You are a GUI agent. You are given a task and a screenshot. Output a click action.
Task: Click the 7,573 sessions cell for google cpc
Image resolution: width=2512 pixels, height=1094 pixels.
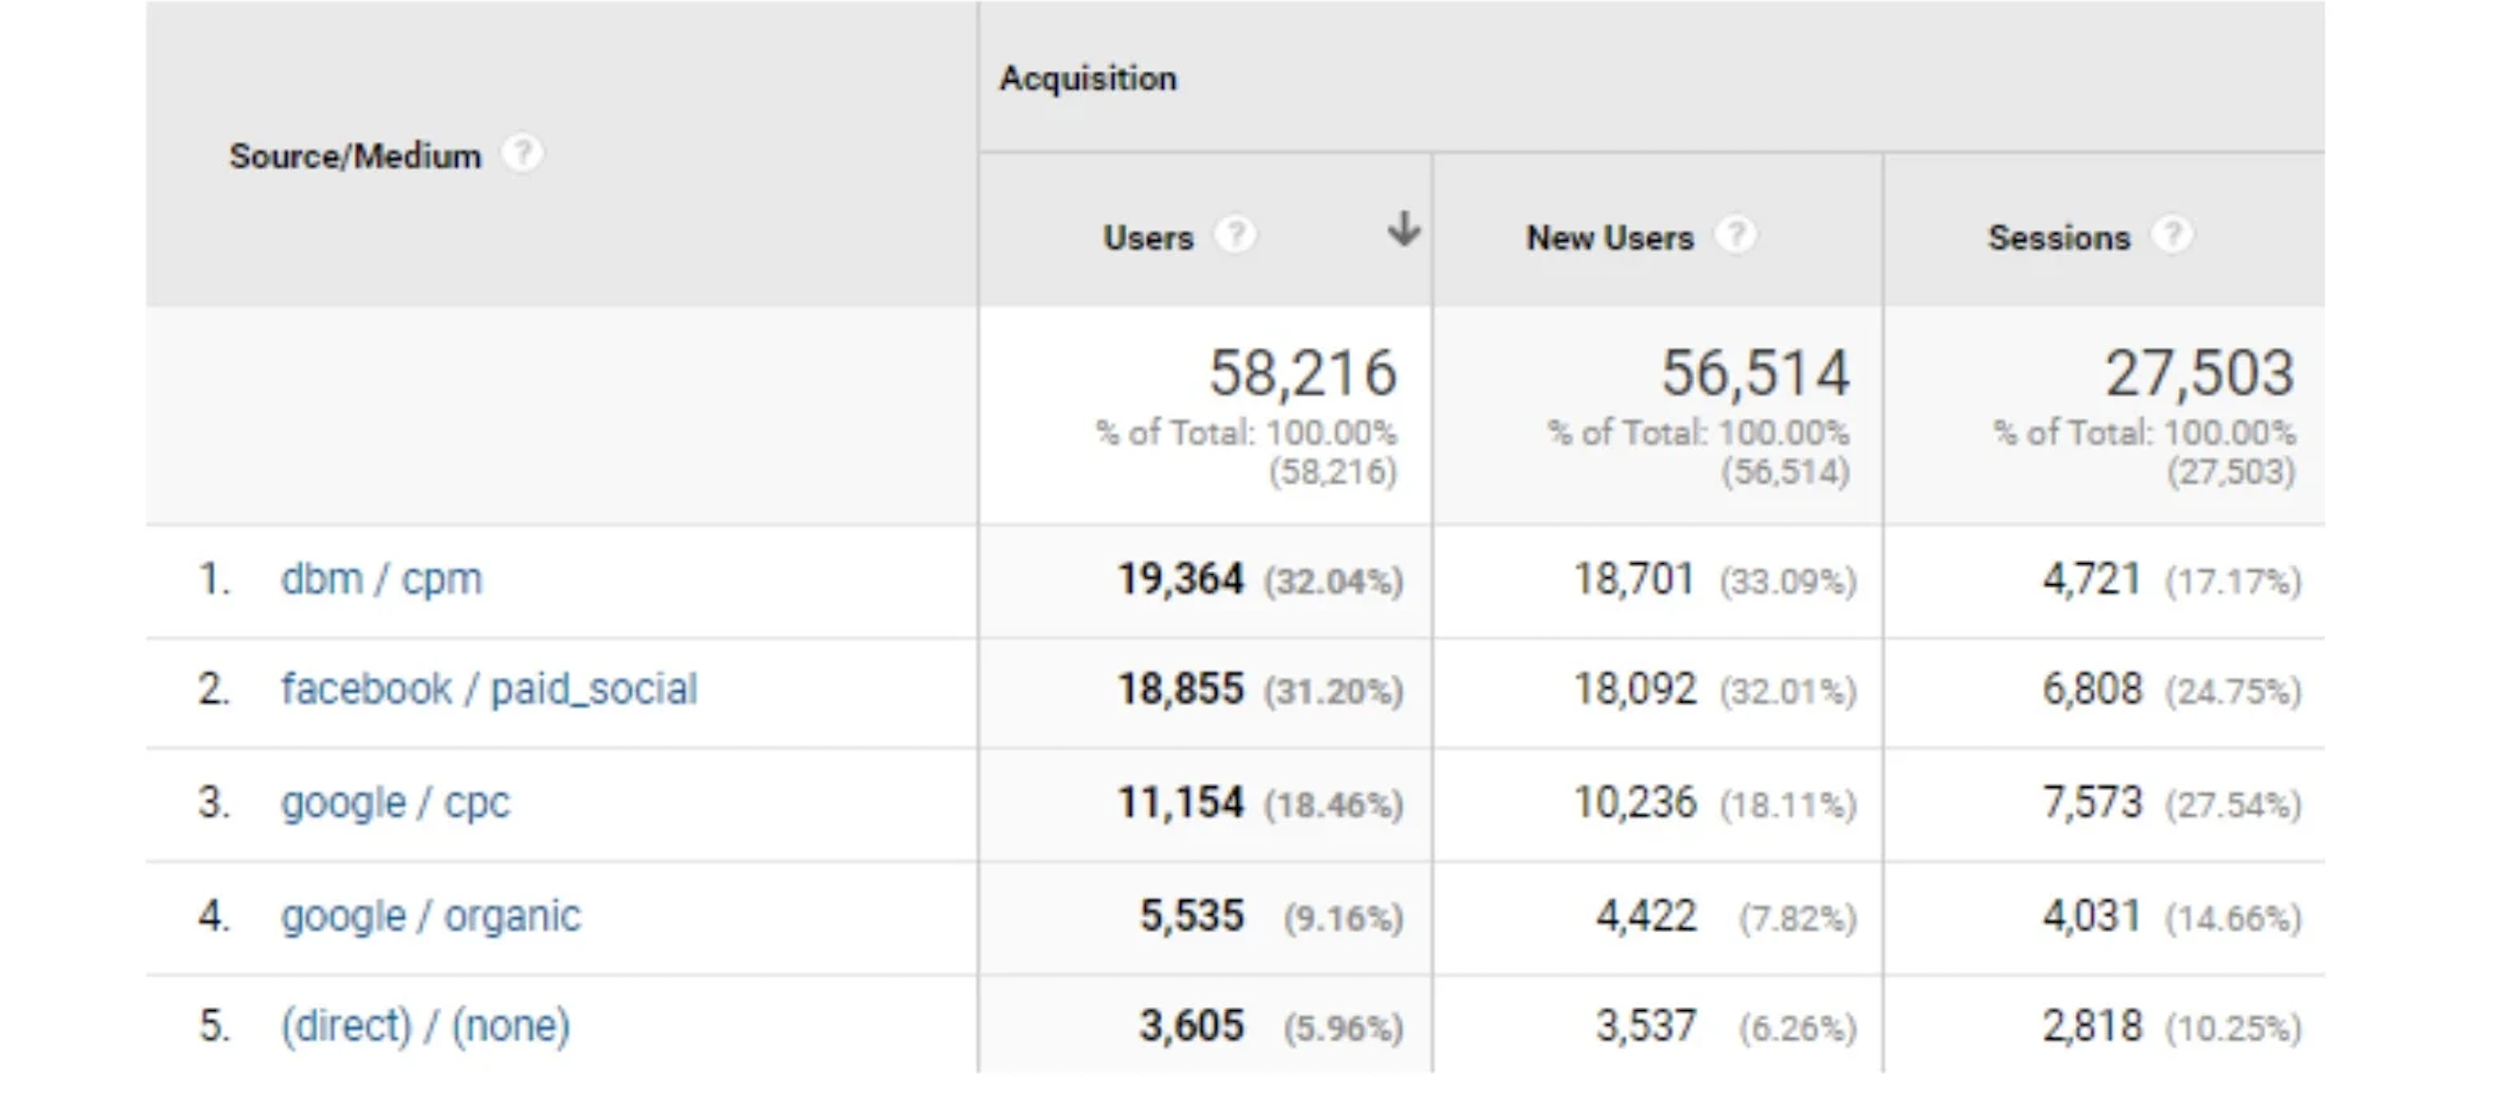(x=2092, y=802)
